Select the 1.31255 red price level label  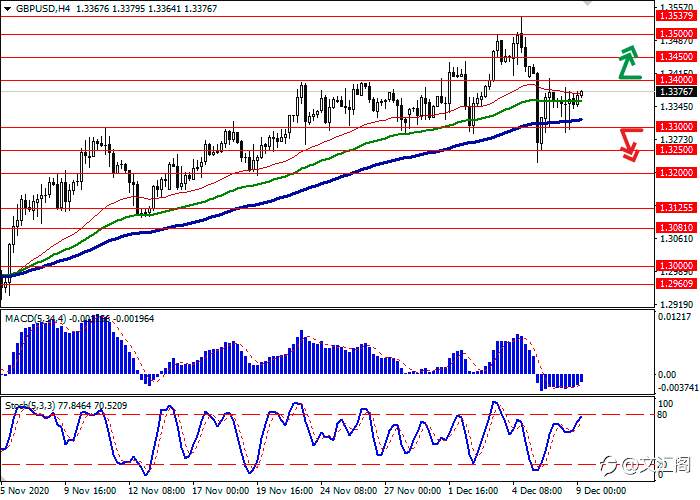click(x=676, y=208)
